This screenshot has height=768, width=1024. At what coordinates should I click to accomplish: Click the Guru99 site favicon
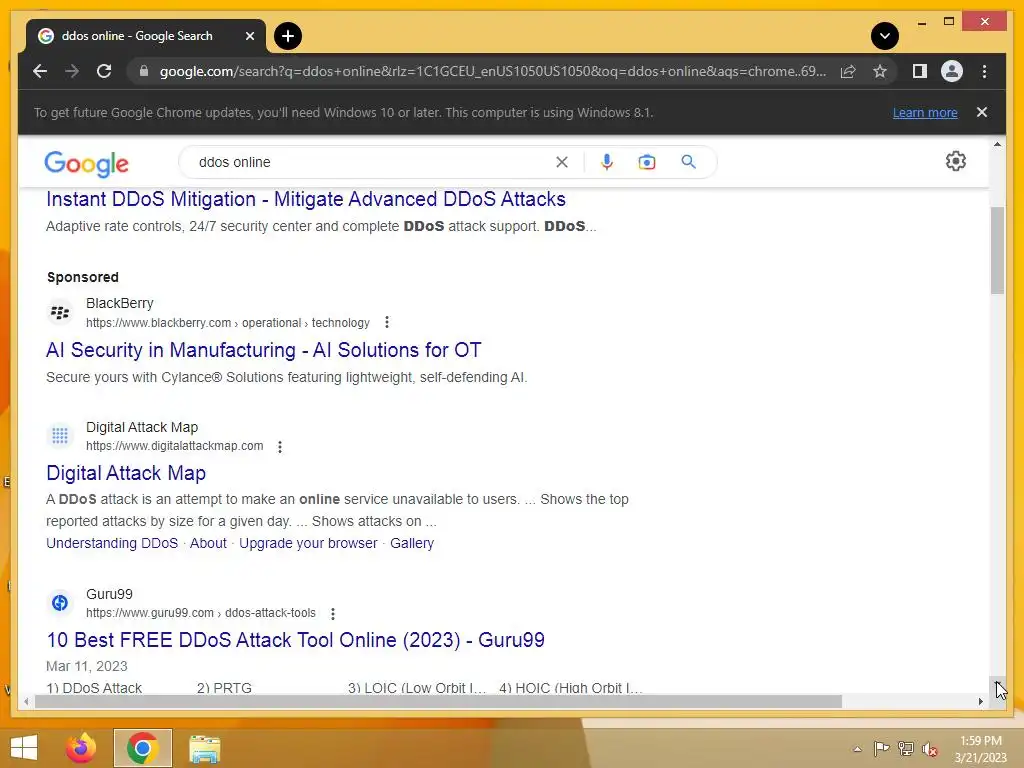[60, 602]
